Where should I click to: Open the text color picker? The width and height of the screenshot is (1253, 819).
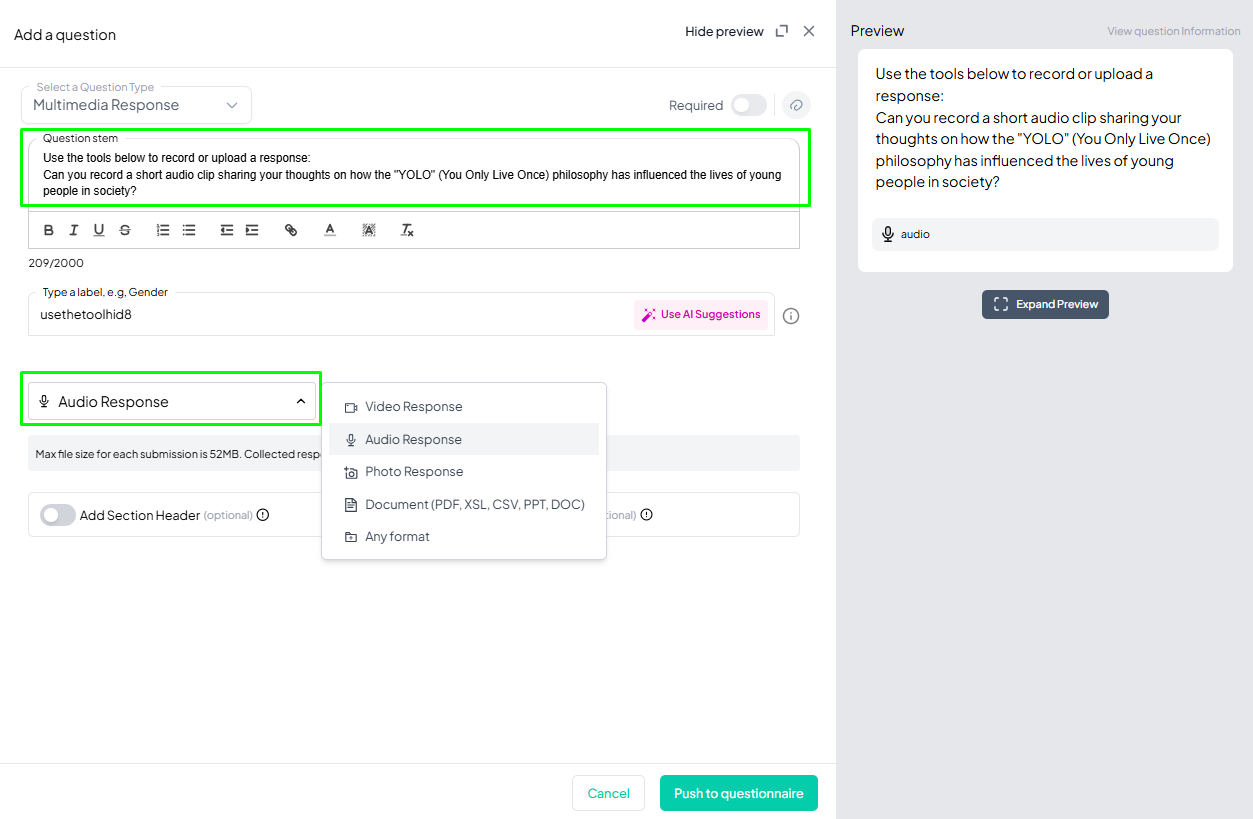[x=330, y=230]
